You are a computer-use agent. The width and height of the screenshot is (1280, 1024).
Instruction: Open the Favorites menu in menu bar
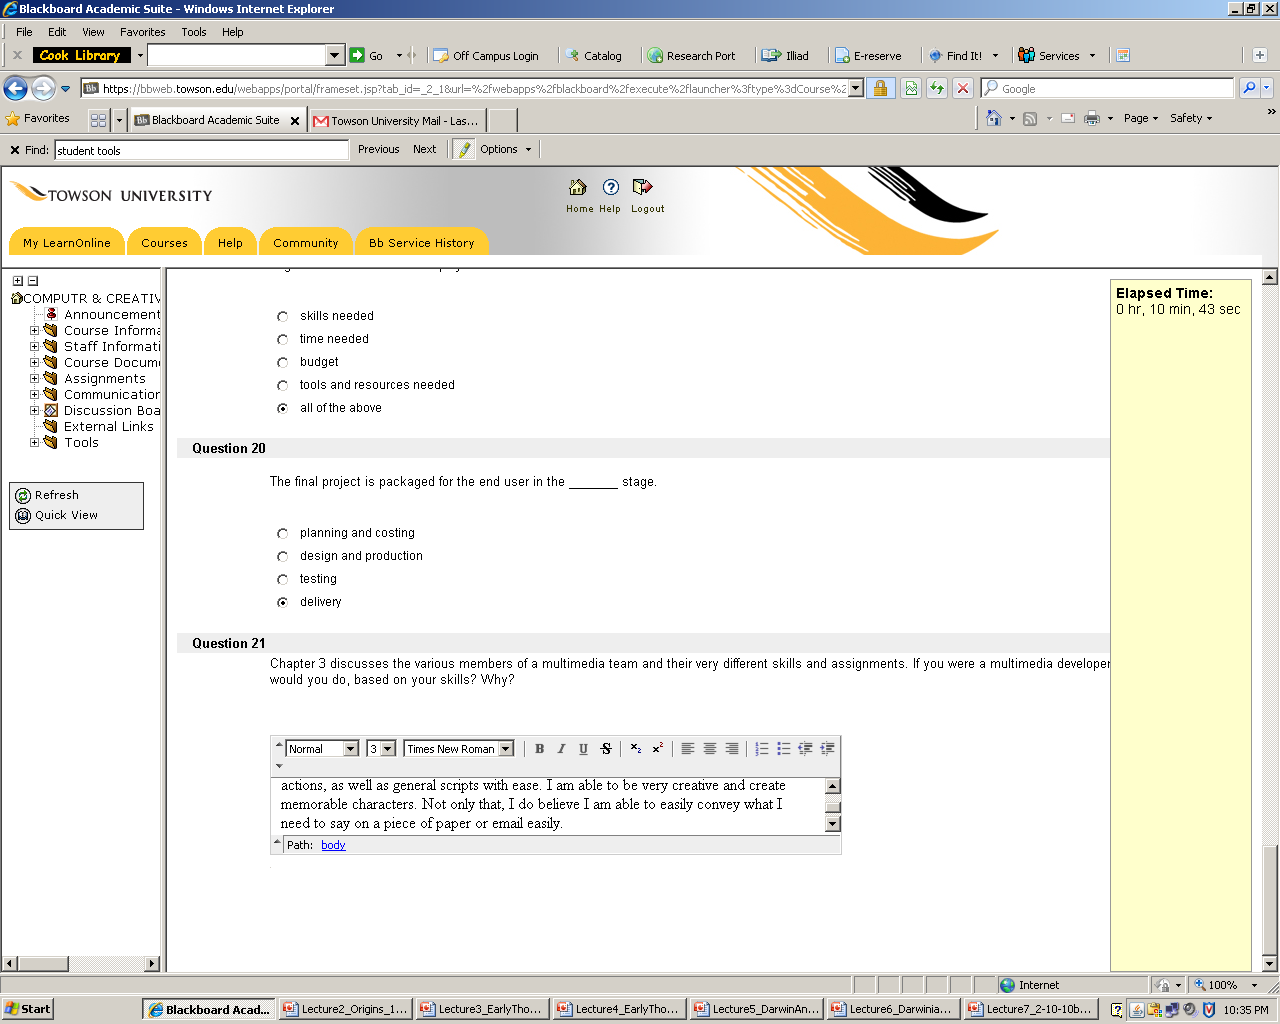coord(143,32)
